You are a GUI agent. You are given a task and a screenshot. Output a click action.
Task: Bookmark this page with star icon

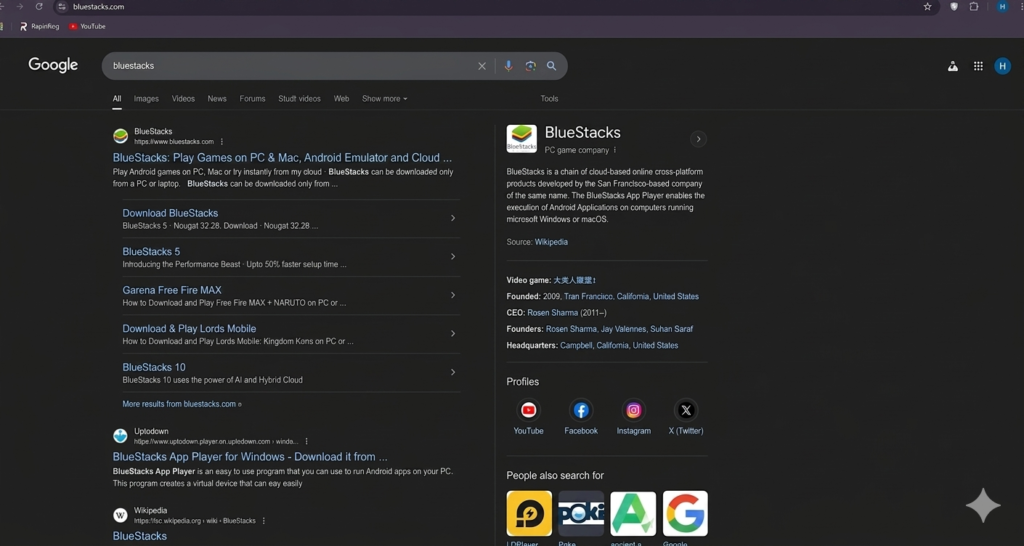[x=927, y=7]
